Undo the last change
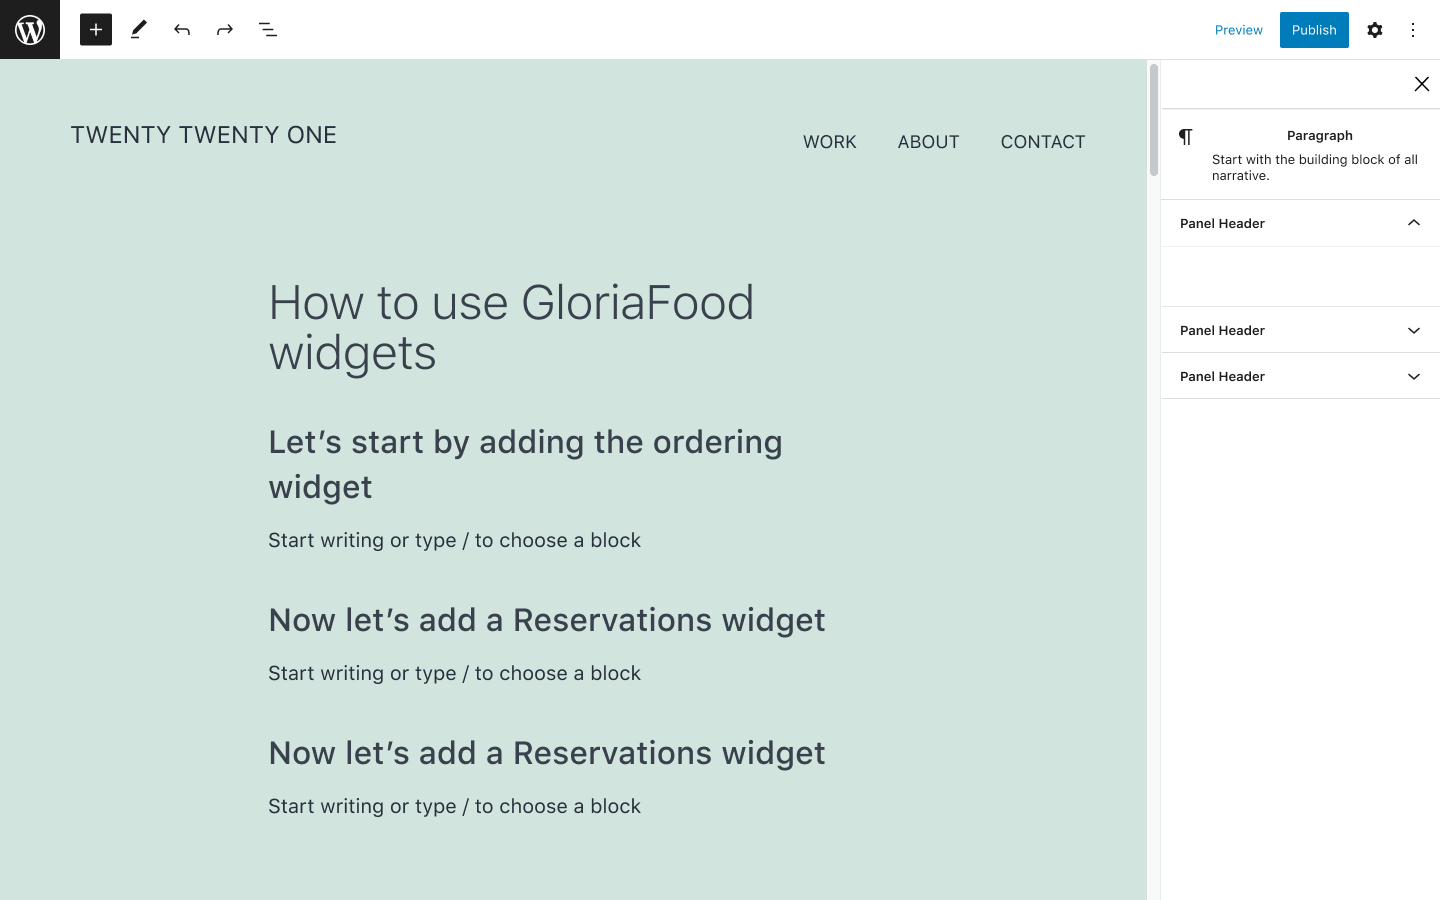Screen dimensions: 1440x900 pos(182,29)
